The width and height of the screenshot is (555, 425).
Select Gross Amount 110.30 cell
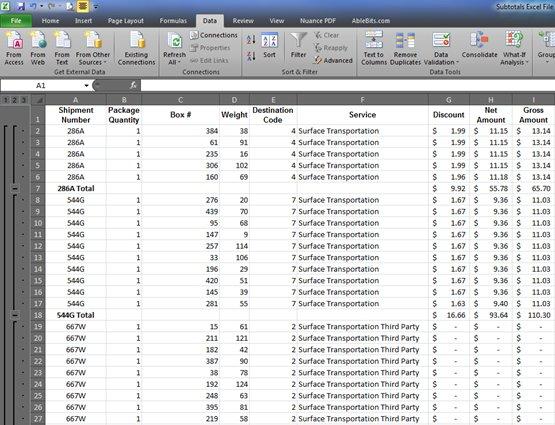pyautogui.click(x=534, y=315)
